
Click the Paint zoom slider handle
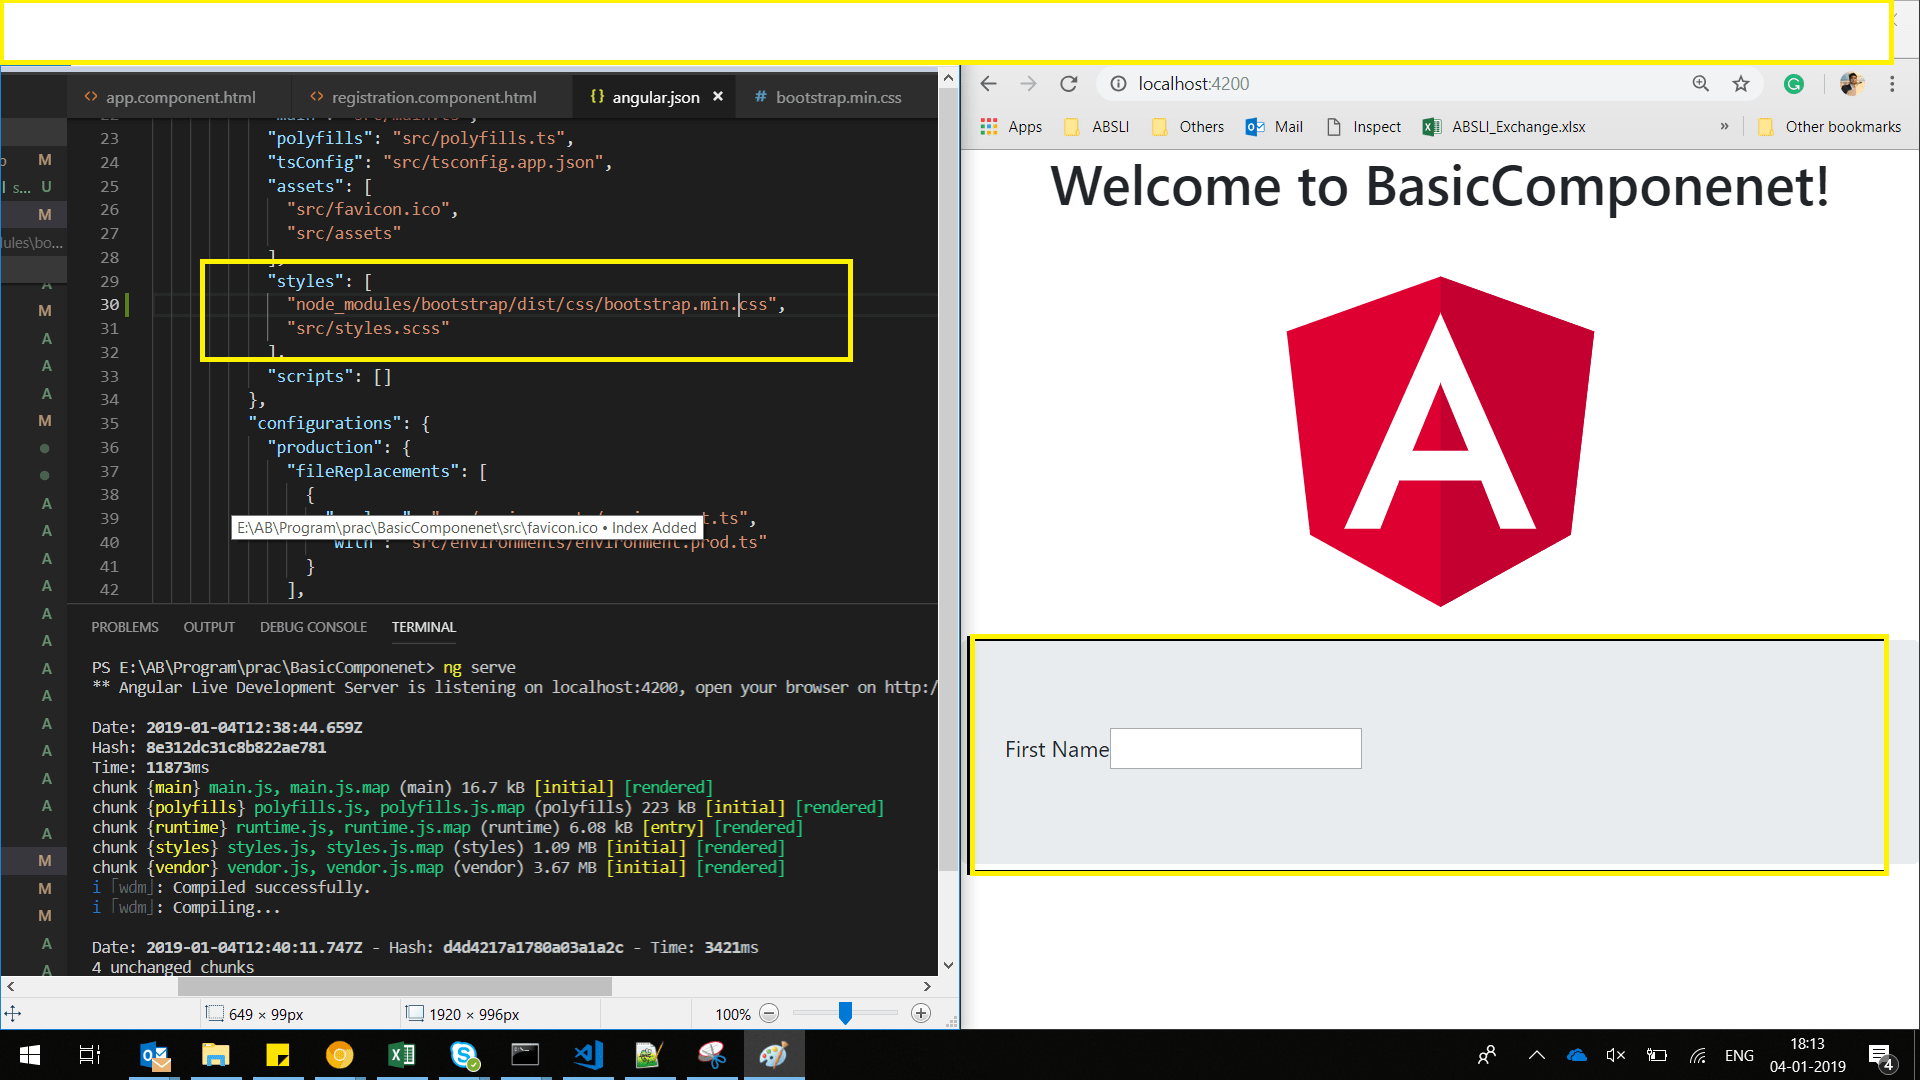845,1014
